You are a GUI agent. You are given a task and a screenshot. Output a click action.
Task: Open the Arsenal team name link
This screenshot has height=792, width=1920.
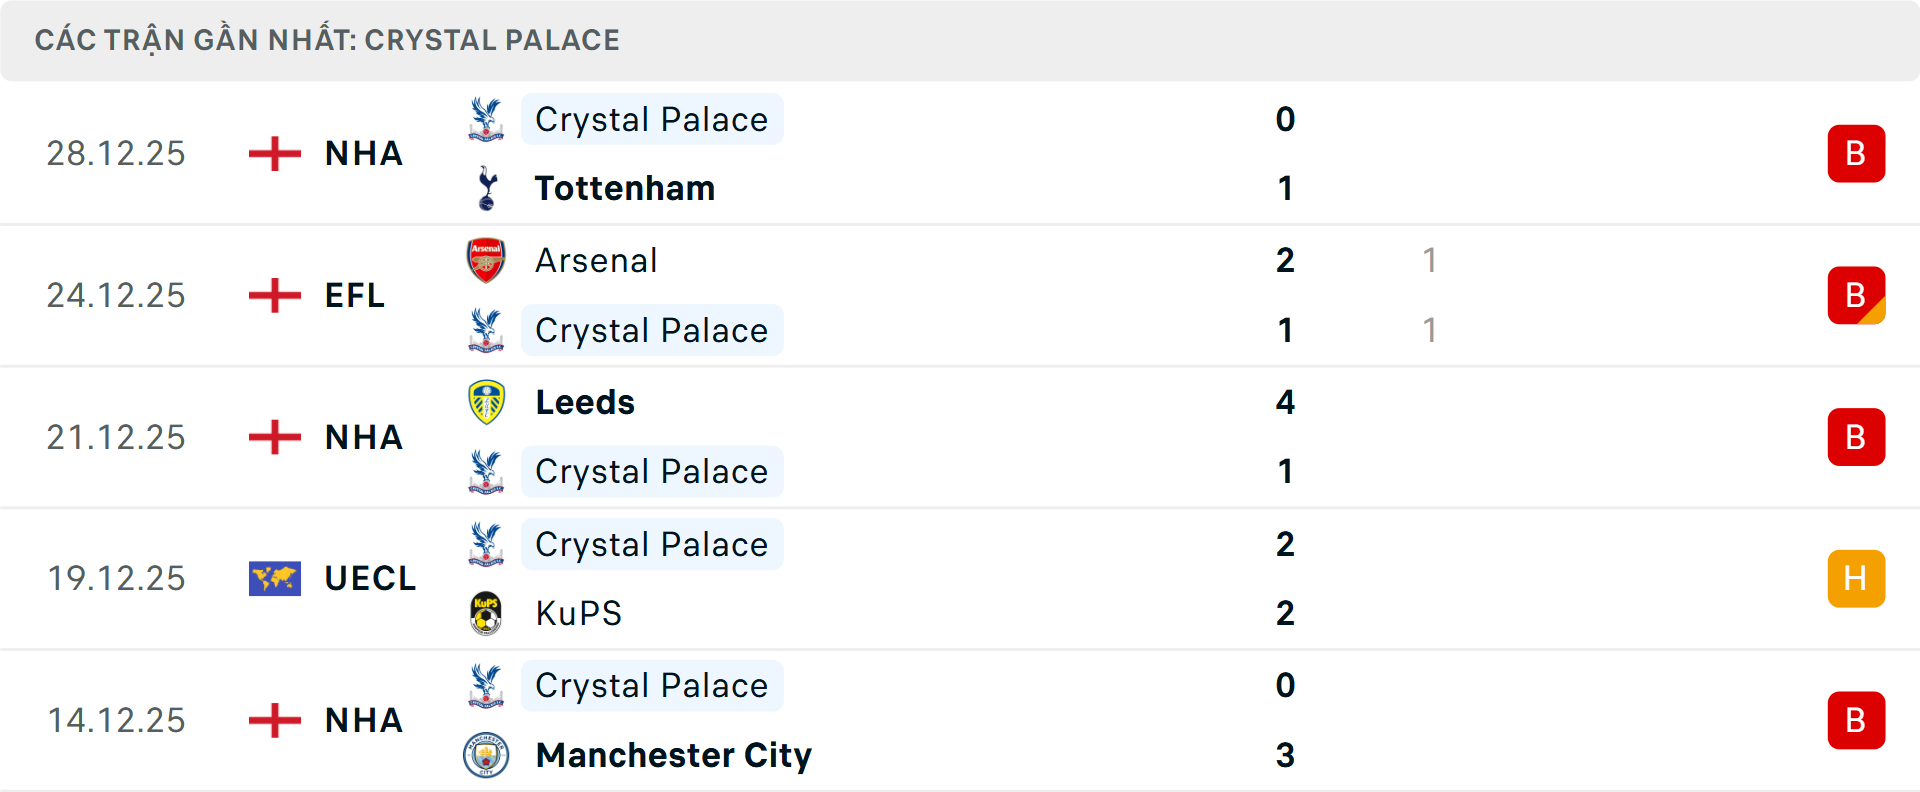tap(596, 260)
